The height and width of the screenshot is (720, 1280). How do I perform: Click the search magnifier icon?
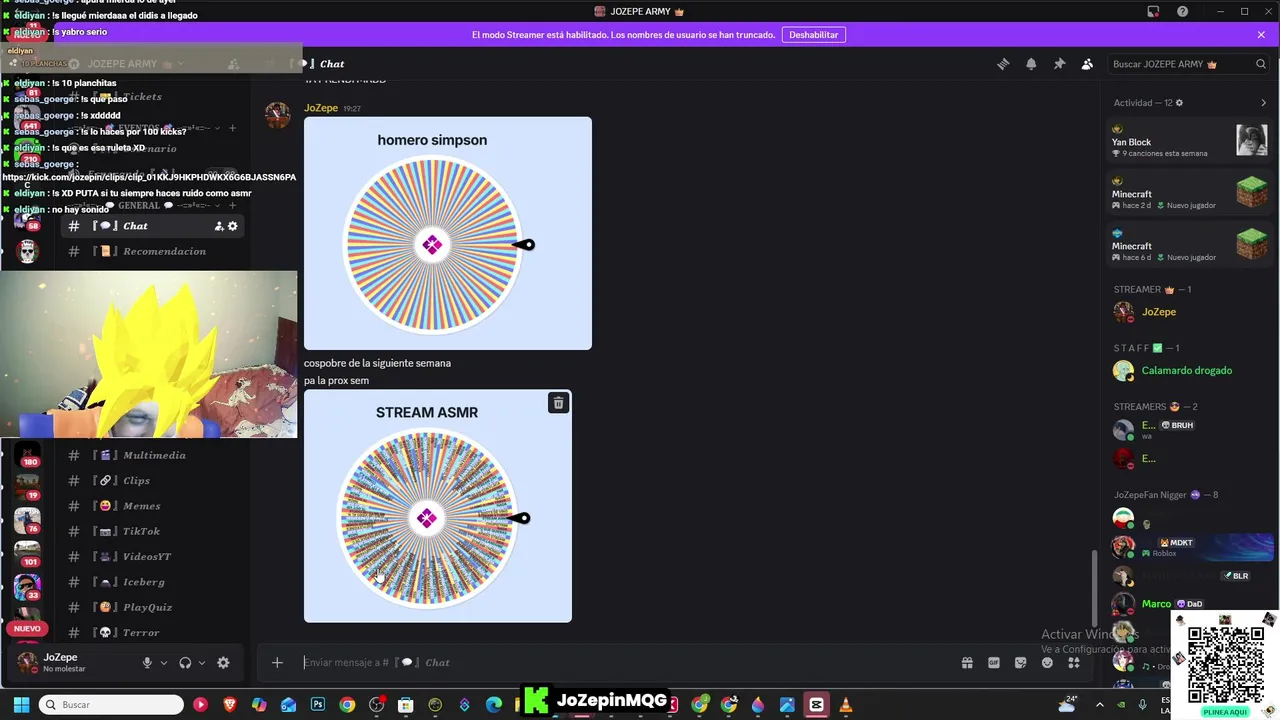[1261, 64]
